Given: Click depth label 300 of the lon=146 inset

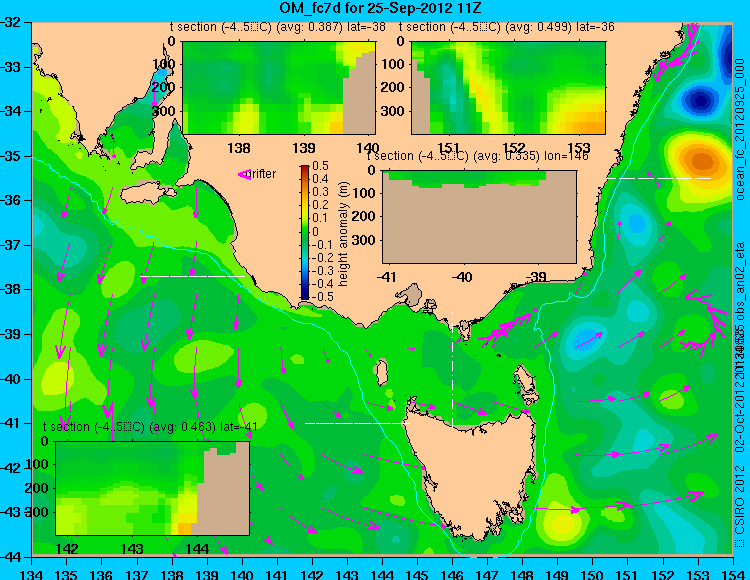Looking at the screenshot, I should coord(364,240).
